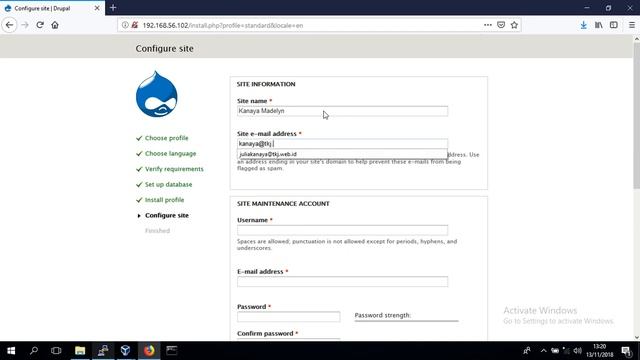Viewport: 640px width, 360px height.
Task: Reload the page with the refresh icon
Action: (x=40, y=25)
